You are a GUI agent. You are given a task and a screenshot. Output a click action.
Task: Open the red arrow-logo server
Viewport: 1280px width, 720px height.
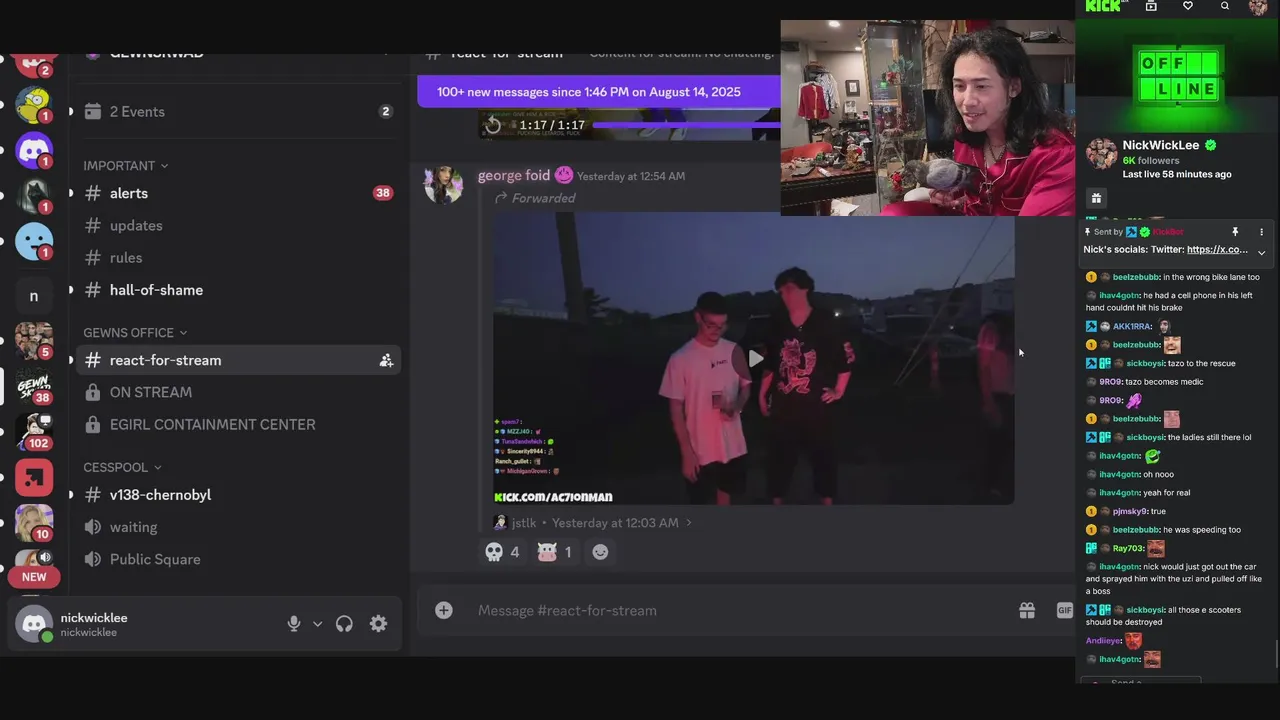[34, 478]
